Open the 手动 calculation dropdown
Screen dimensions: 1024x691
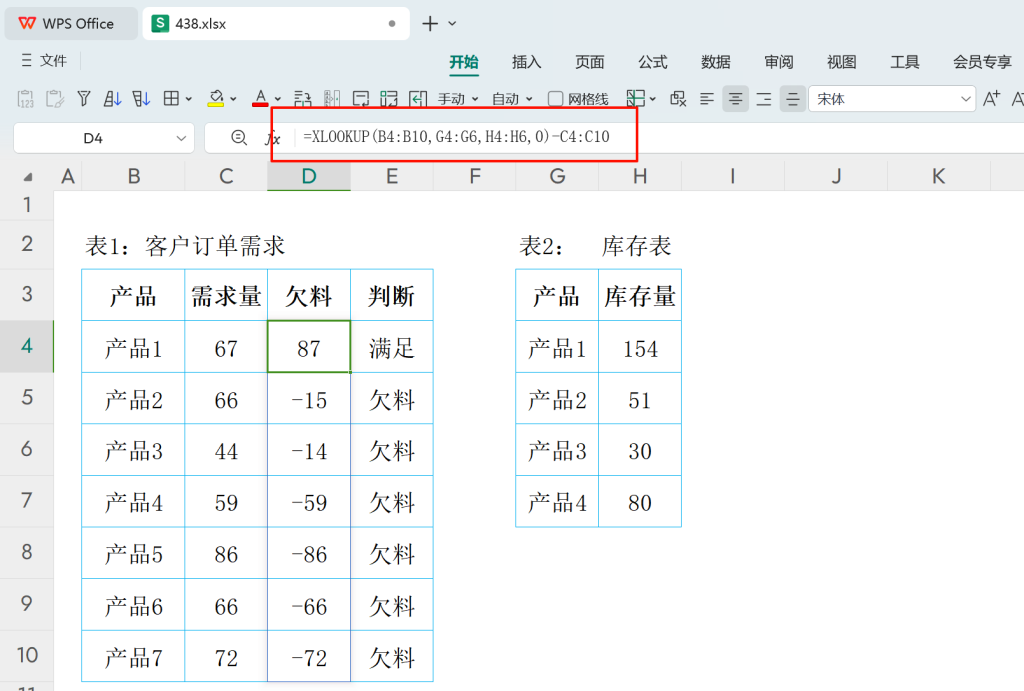(458, 99)
